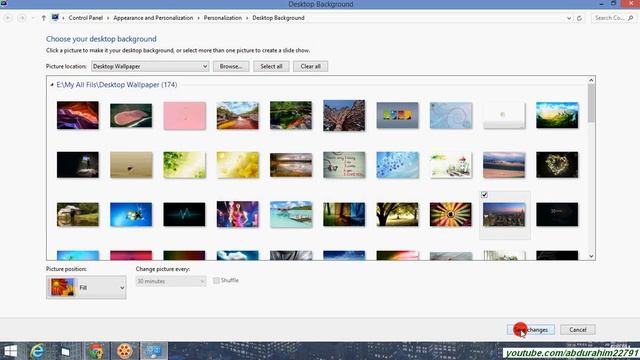Open the Picture position Fill dropdown
The width and height of the screenshot is (640, 360).
point(86,287)
